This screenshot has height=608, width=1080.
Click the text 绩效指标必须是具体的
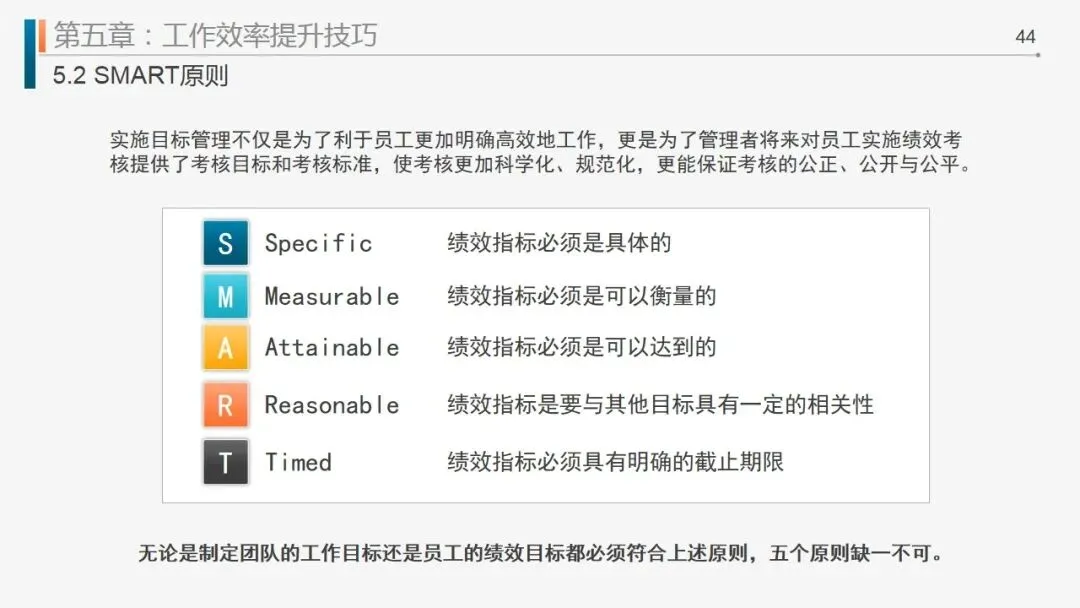558,243
